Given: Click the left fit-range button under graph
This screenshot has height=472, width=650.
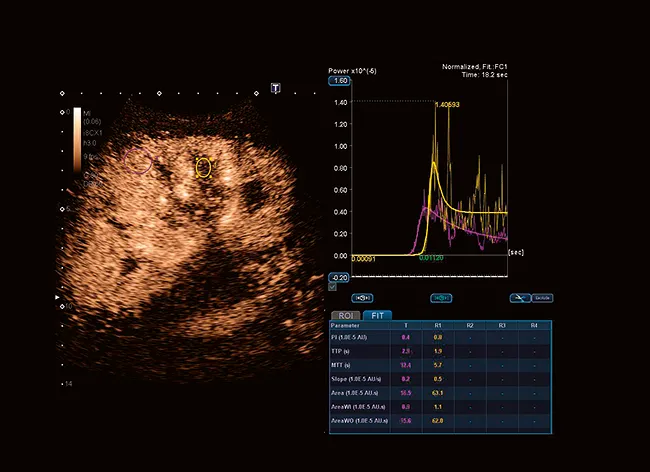Looking at the screenshot, I should [362, 297].
